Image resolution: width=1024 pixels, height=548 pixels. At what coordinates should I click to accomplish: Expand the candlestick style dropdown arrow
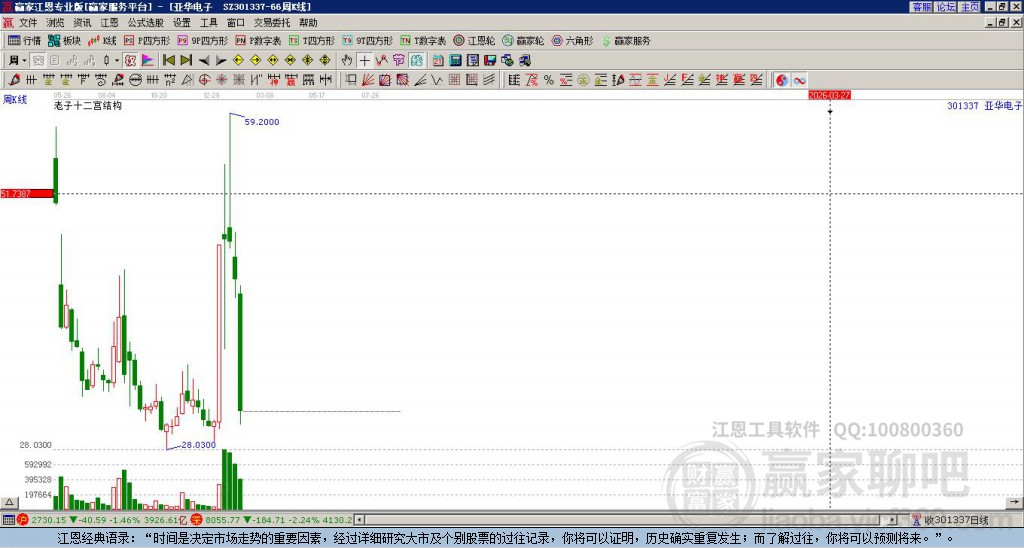[117, 61]
